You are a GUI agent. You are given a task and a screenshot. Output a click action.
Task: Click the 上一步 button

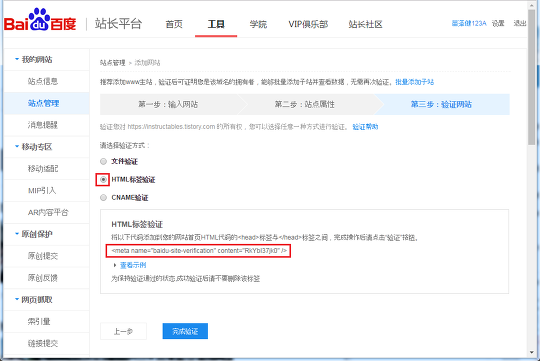(123, 331)
